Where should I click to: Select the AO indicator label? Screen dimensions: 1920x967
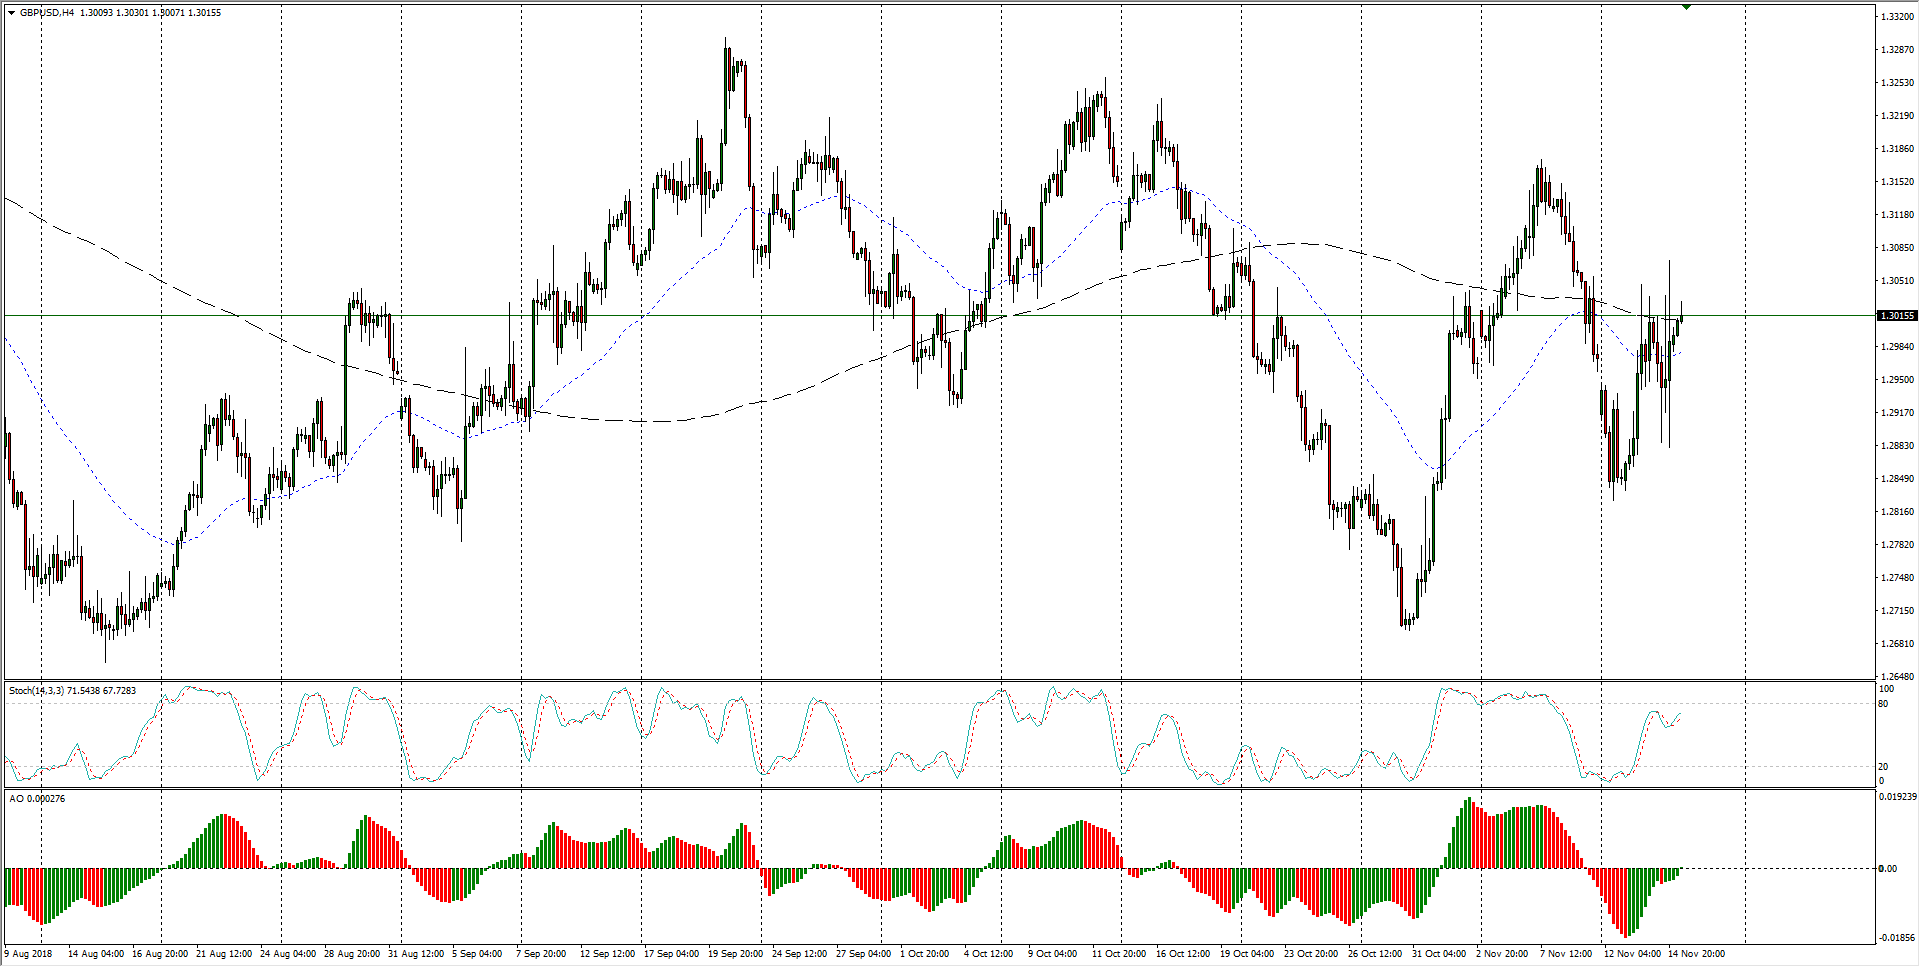point(37,799)
